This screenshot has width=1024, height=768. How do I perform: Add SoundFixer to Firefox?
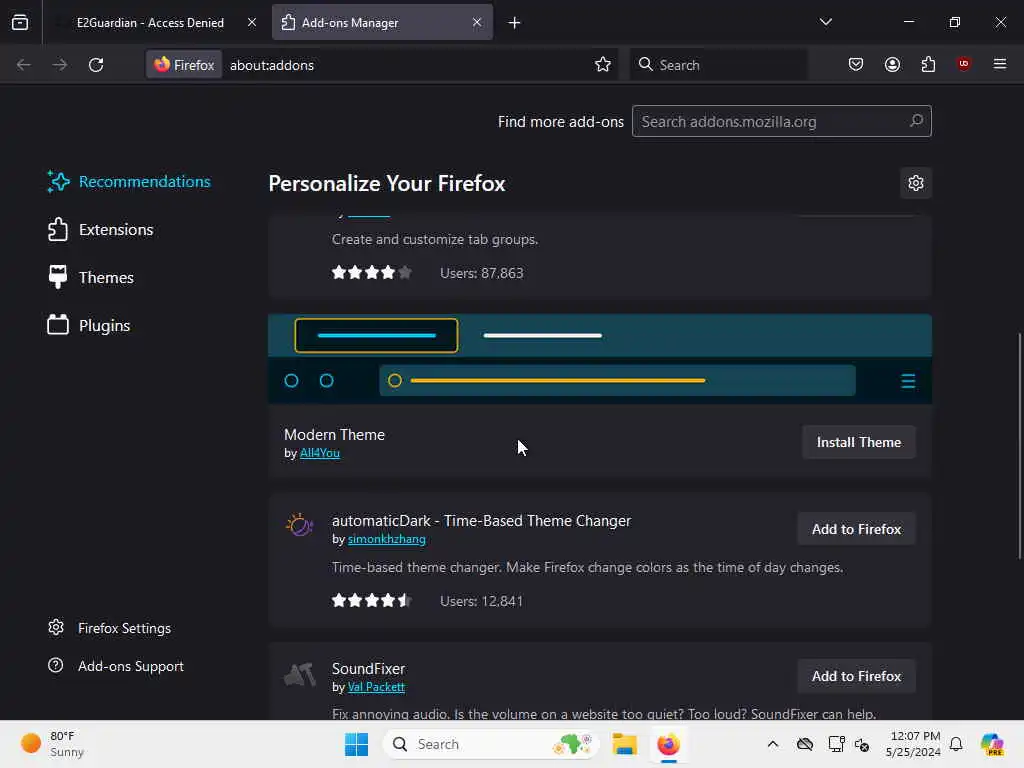(856, 676)
